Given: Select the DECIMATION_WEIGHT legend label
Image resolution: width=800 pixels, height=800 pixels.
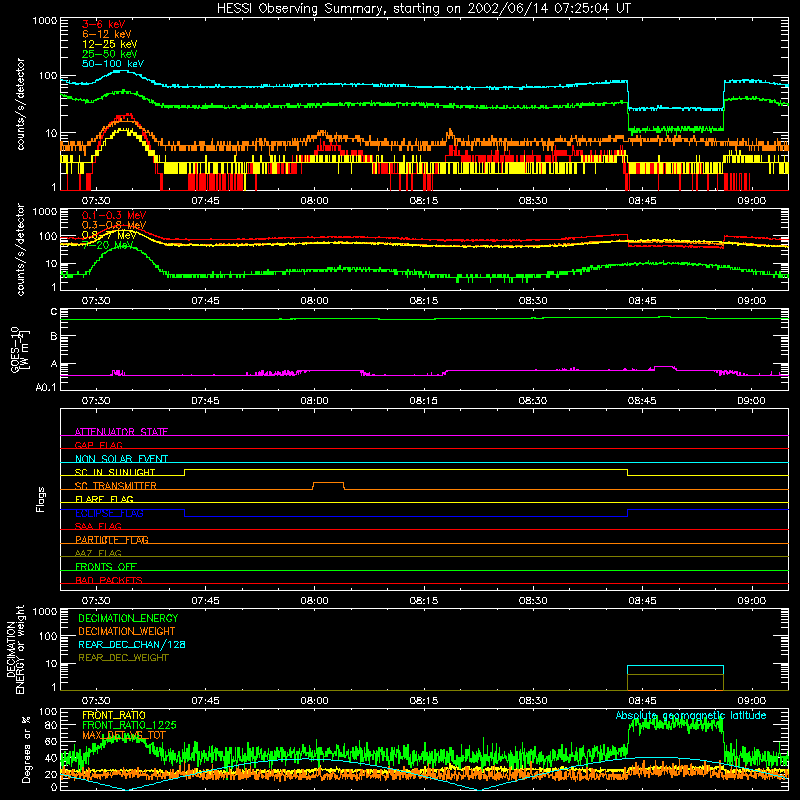Looking at the screenshot, I should coord(127,631).
